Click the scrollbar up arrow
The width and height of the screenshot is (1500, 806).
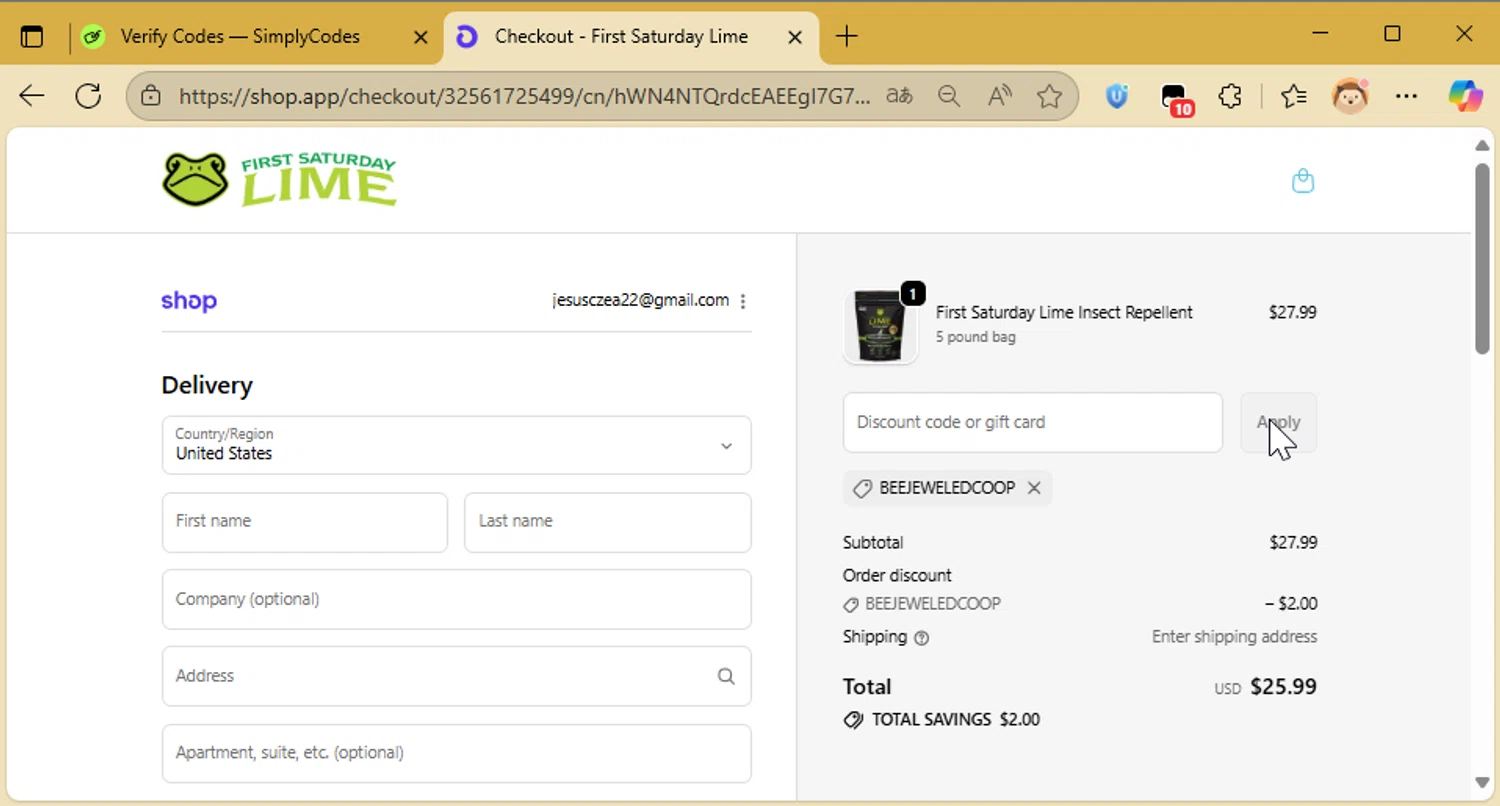coord(1482,146)
